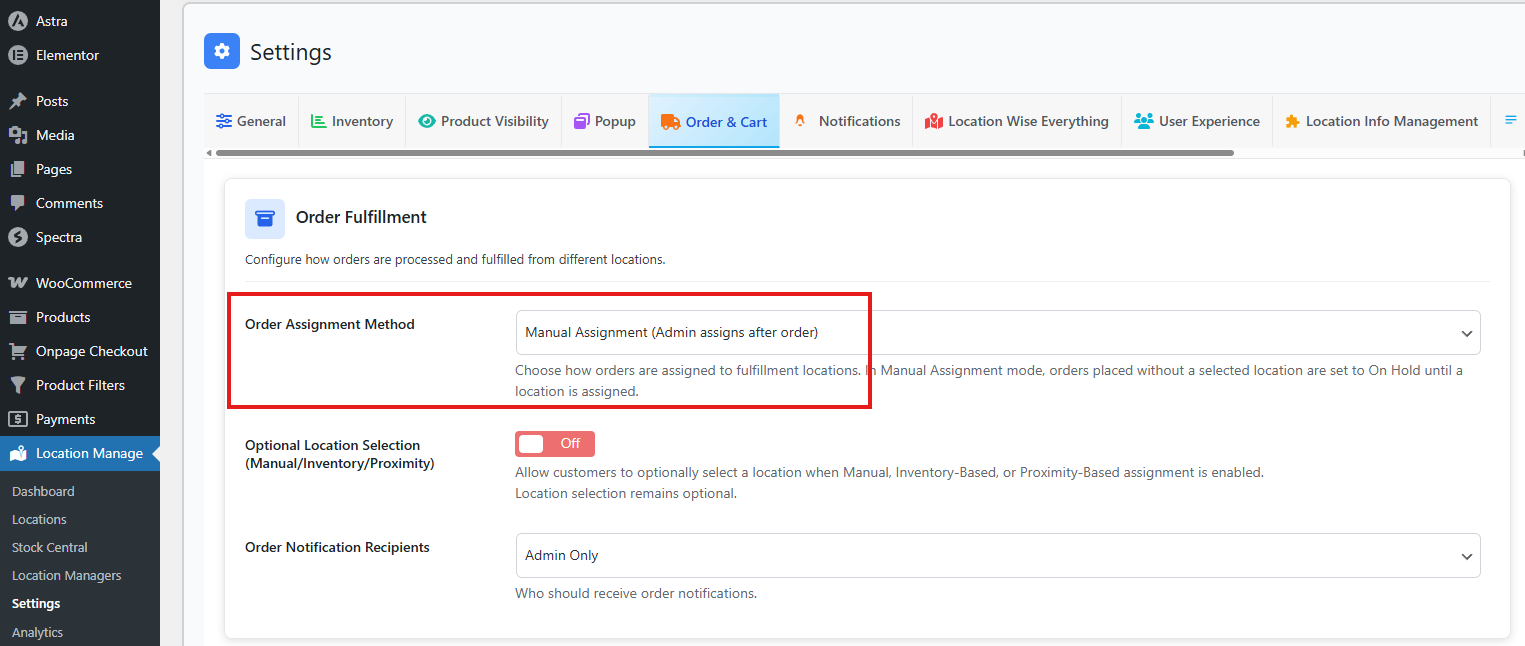Go to Stock Central submenu

click(x=50, y=547)
